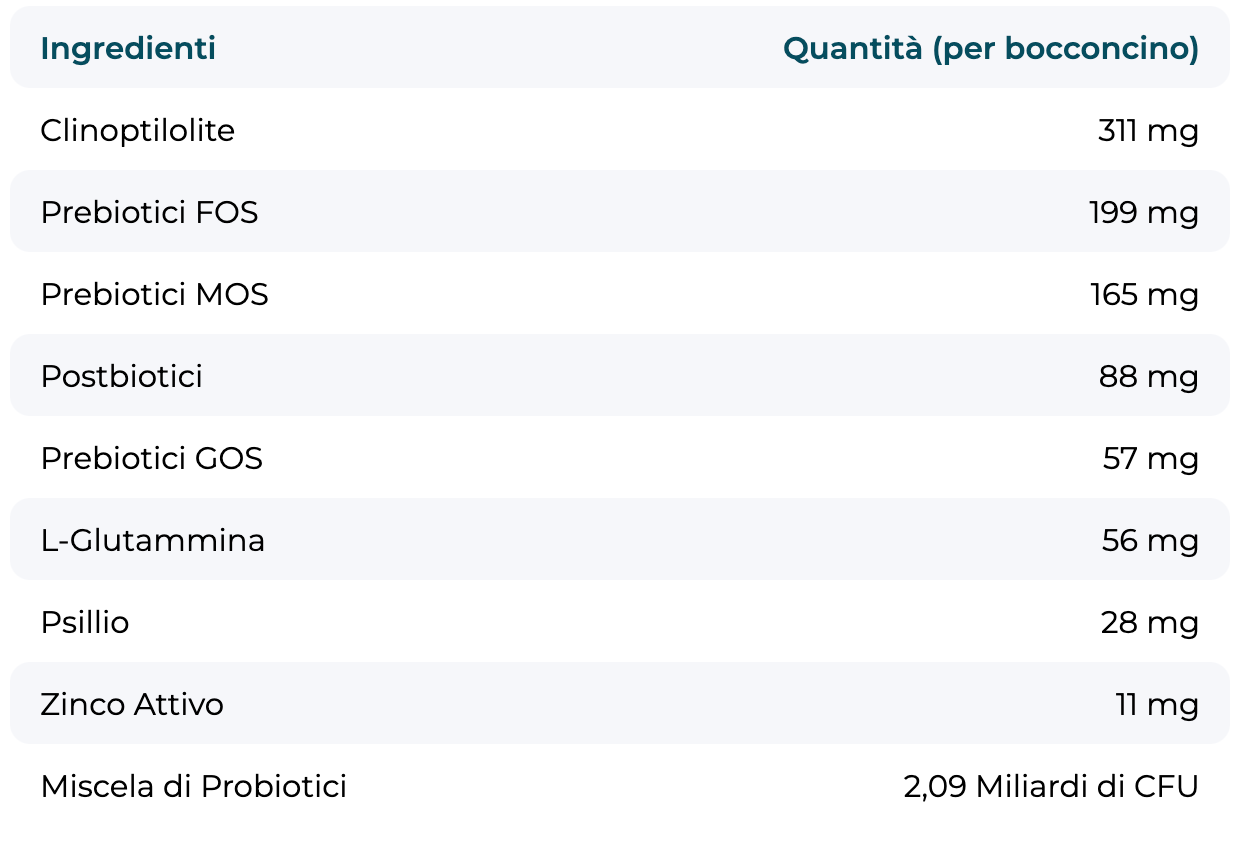Select the Clinoptilolite ingredient name
1238x842 pixels.
[138, 130]
